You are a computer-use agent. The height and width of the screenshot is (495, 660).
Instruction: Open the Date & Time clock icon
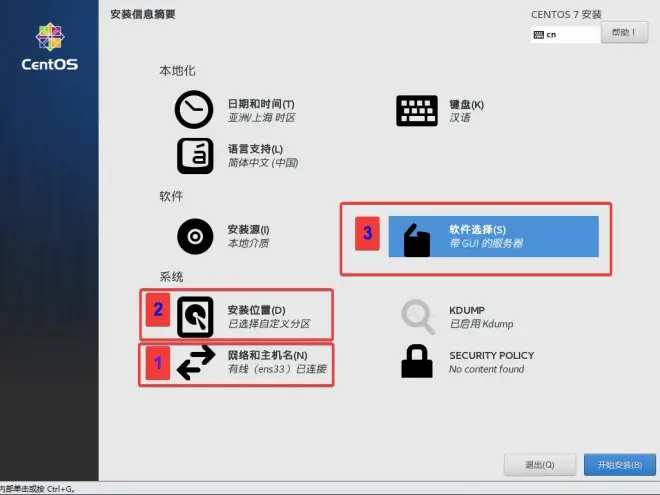coord(194,109)
